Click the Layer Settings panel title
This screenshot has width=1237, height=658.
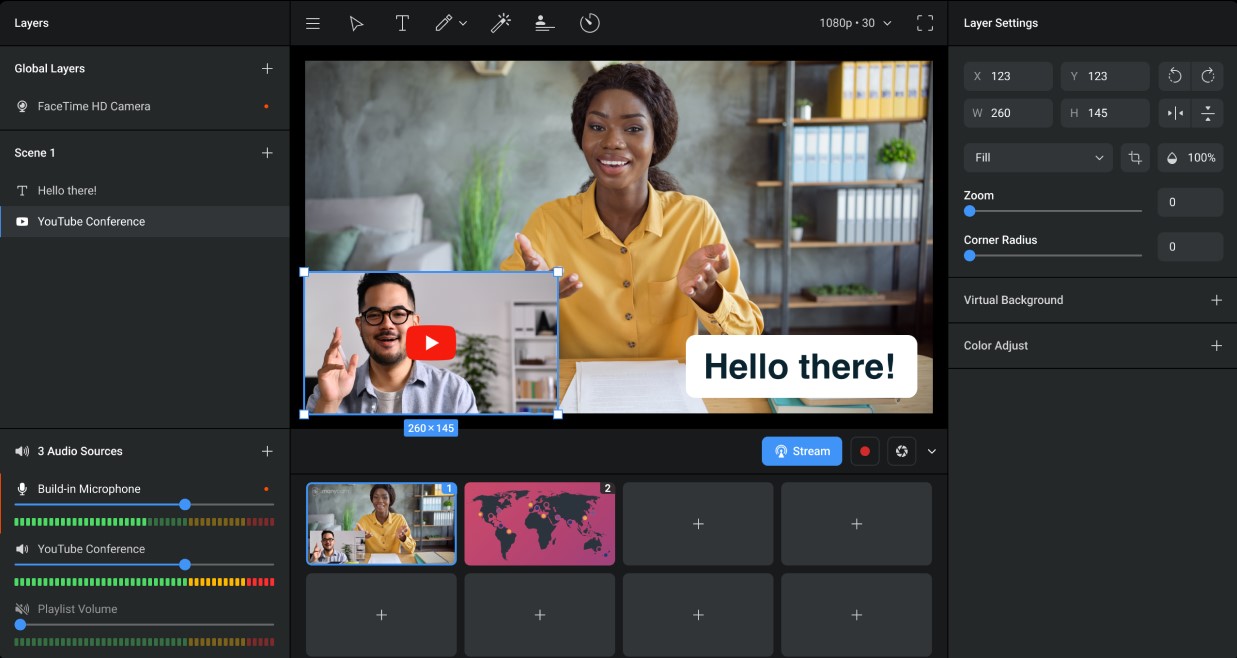tap(1001, 23)
